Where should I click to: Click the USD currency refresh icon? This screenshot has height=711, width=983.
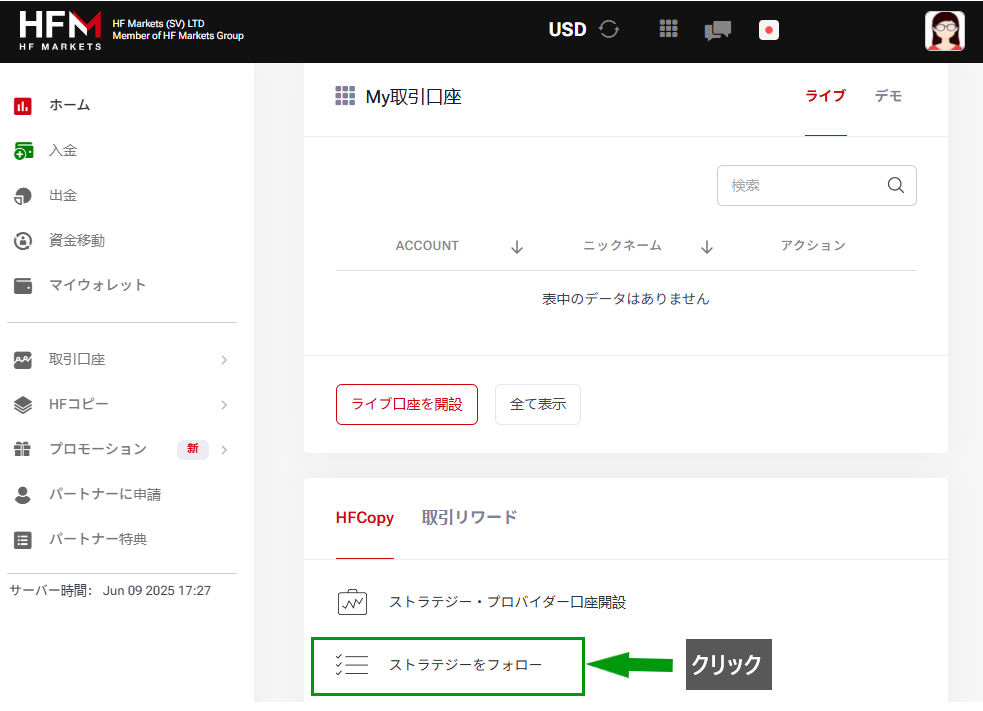[609, 30]
